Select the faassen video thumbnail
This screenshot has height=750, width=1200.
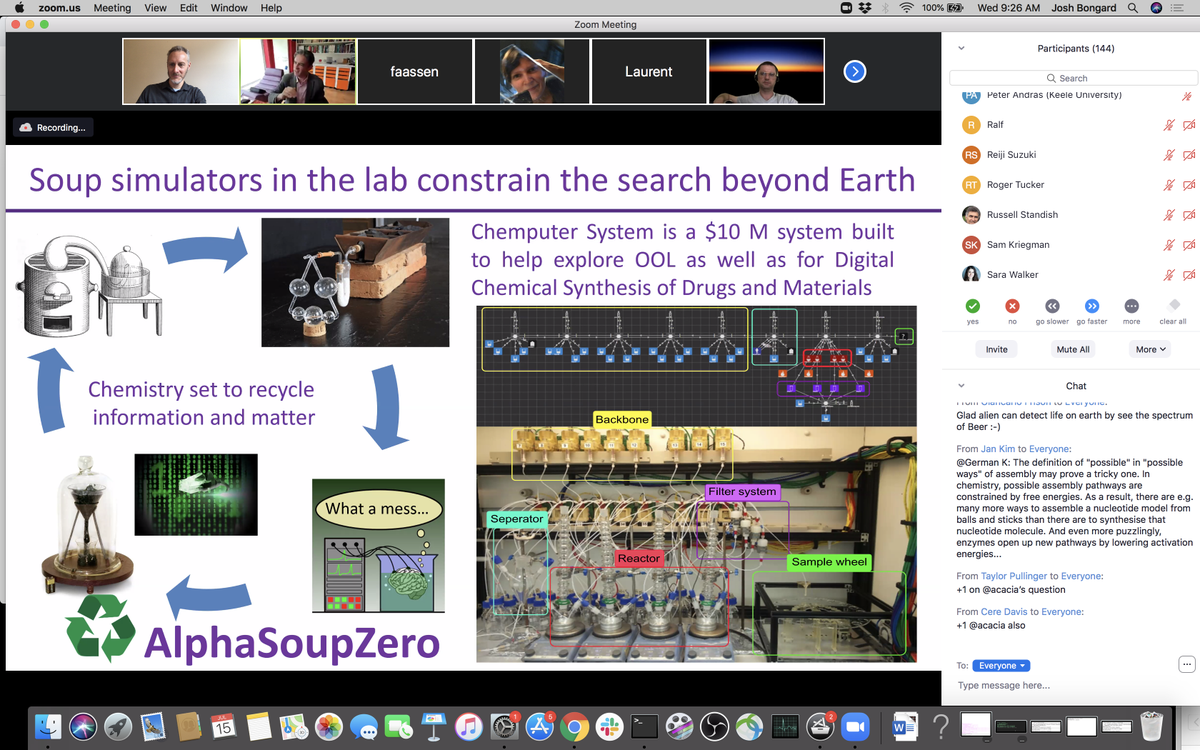tap(414, 71)
